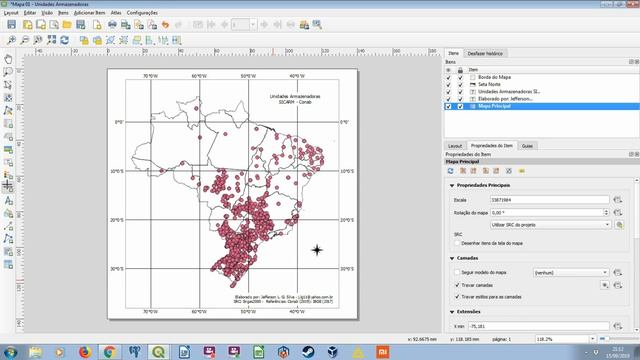640x360 pixels.
Task: Open Firefox from the Windows taskbar
Action: click(x=85, y=352)
